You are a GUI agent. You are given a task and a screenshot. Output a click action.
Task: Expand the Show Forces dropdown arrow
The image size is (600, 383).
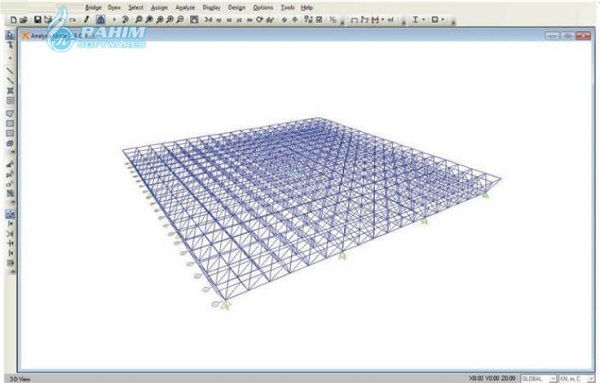tap(383, 20)
